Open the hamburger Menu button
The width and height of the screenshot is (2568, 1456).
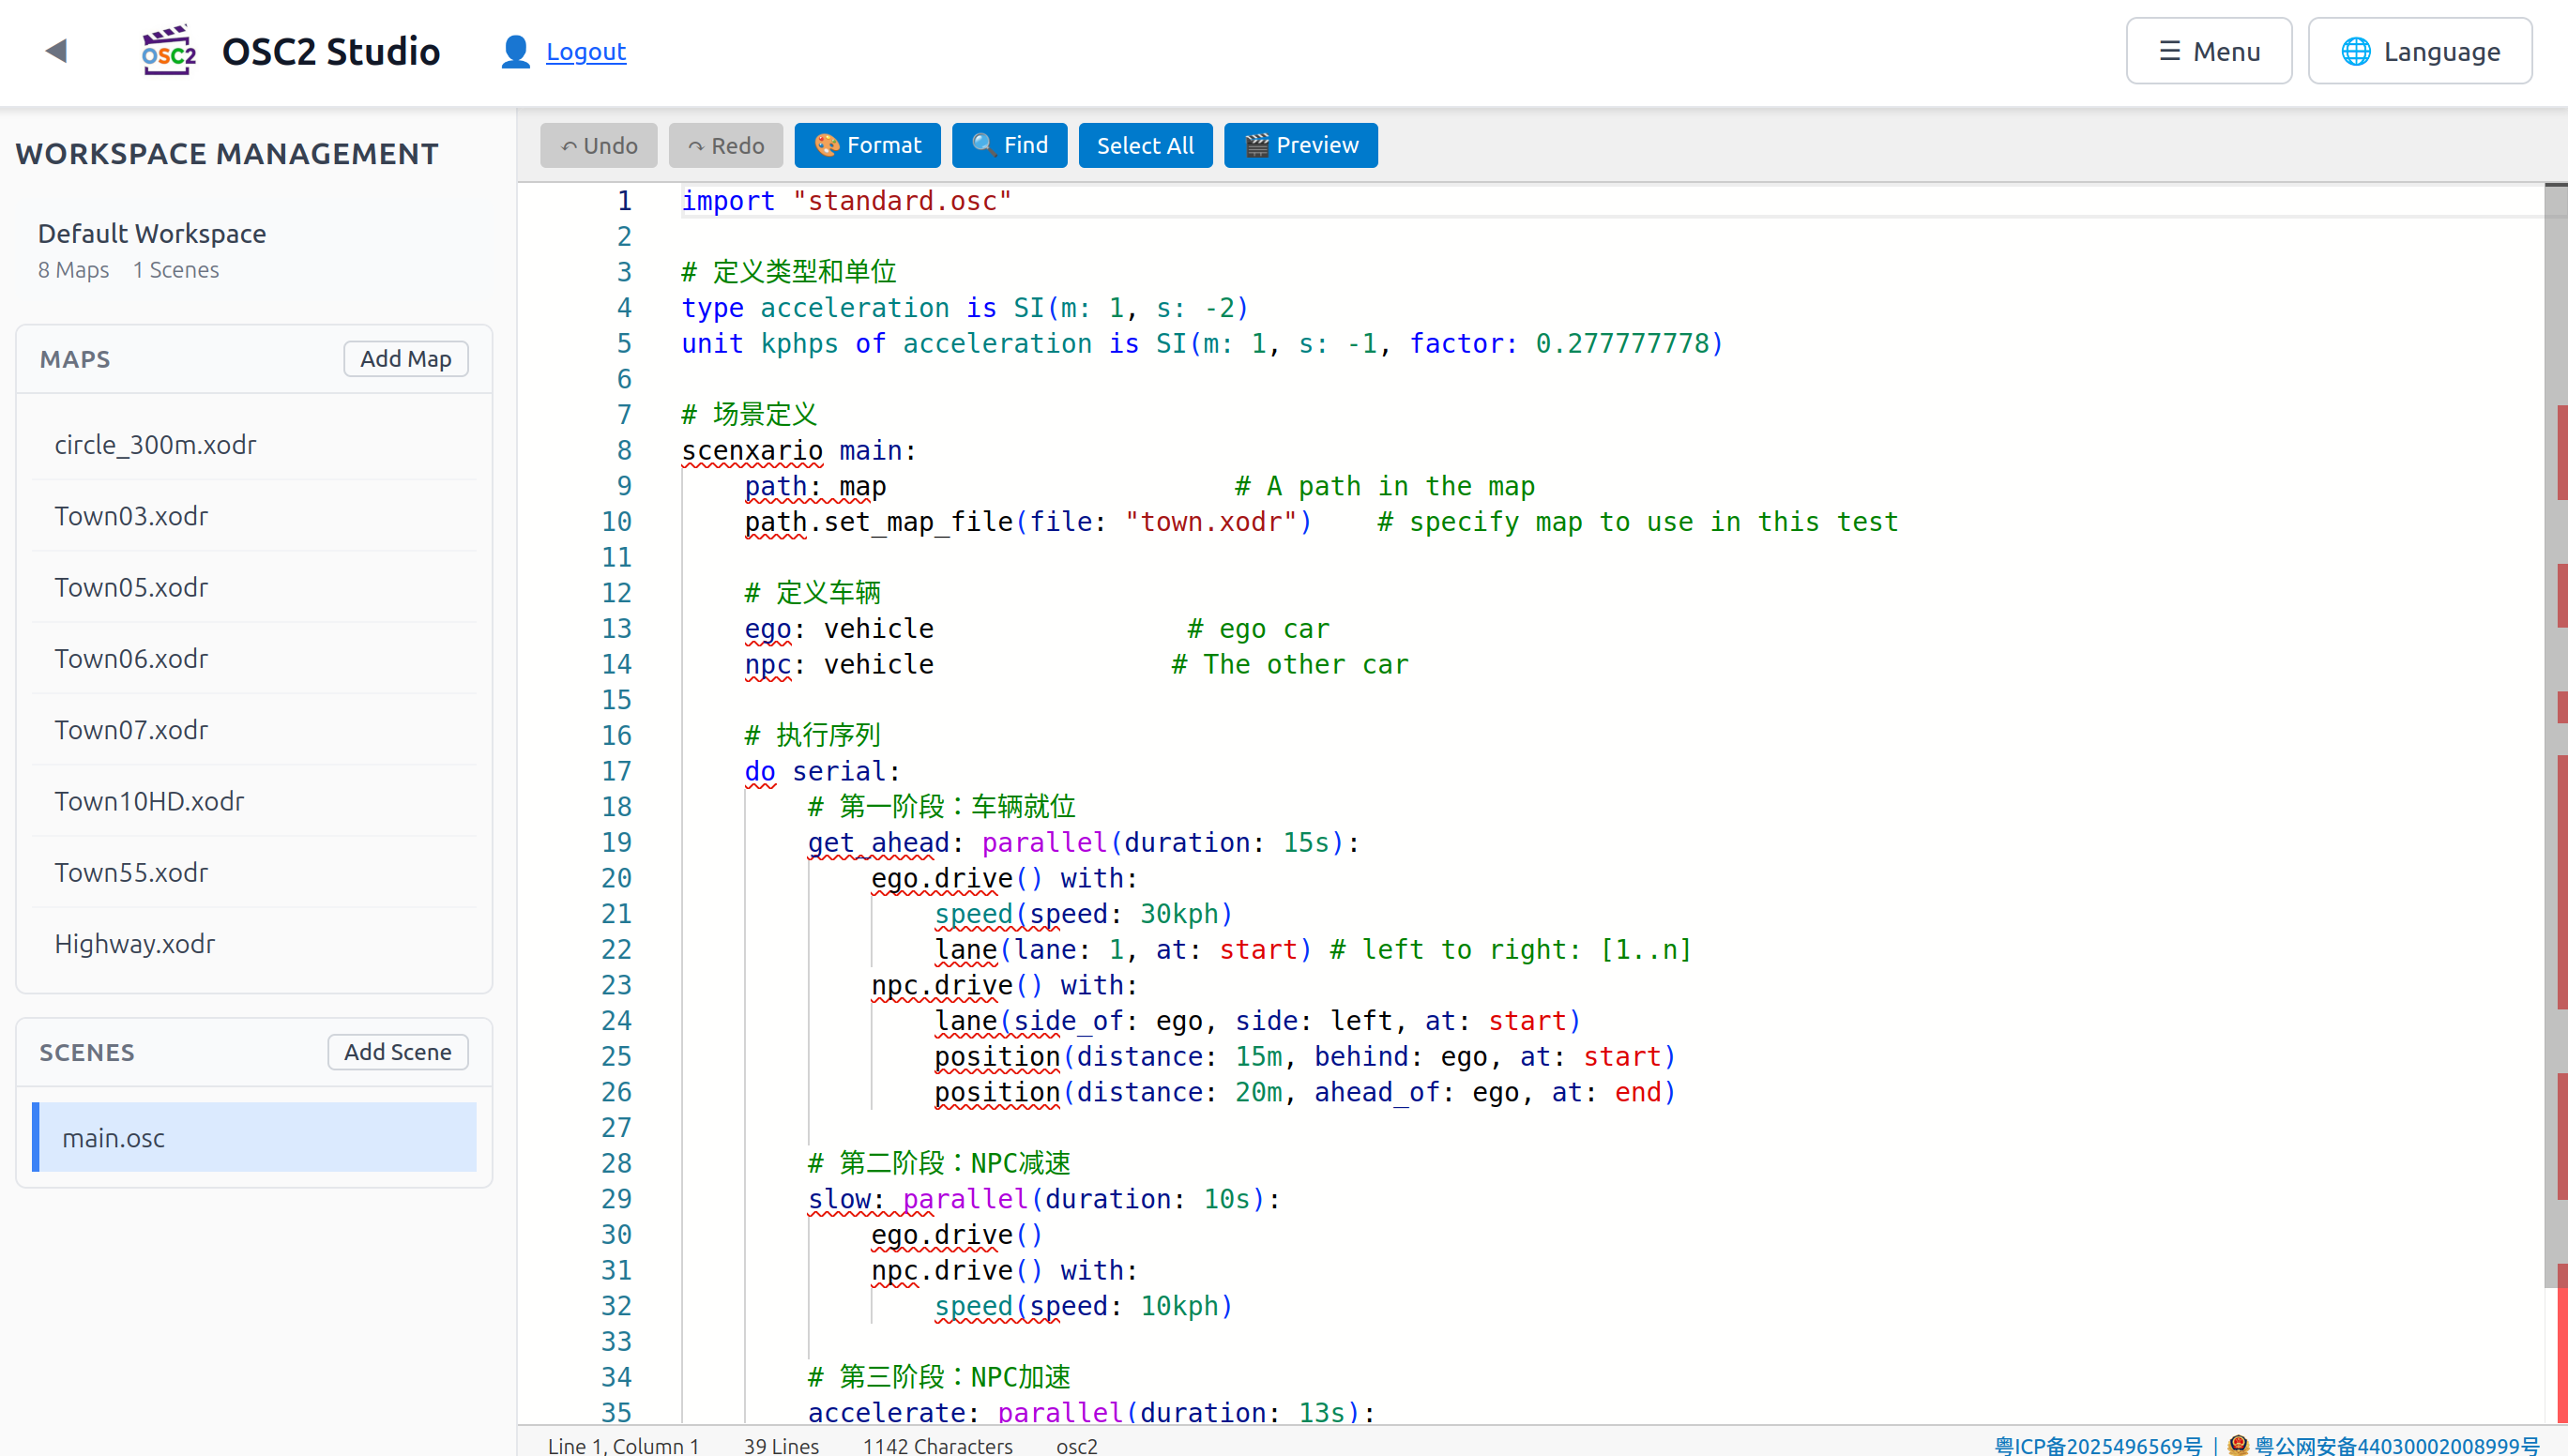pyautogui.click(x=2208, y=51)
